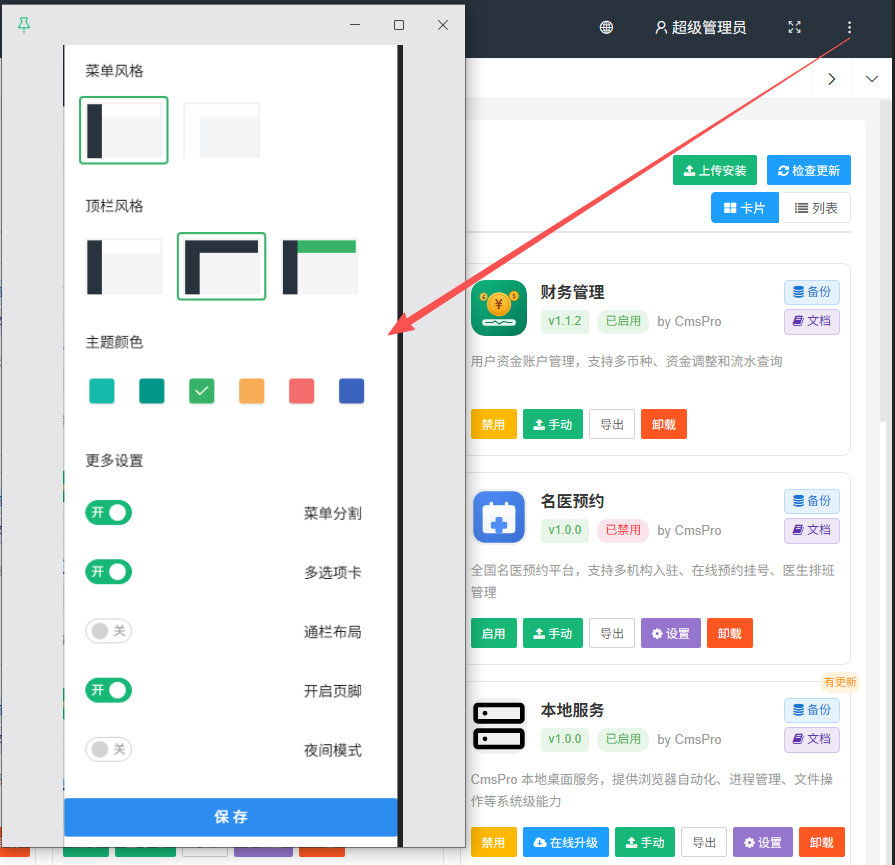
Task: Click 导出 on the 本地服务 card
Action: (x=704, y=842)
